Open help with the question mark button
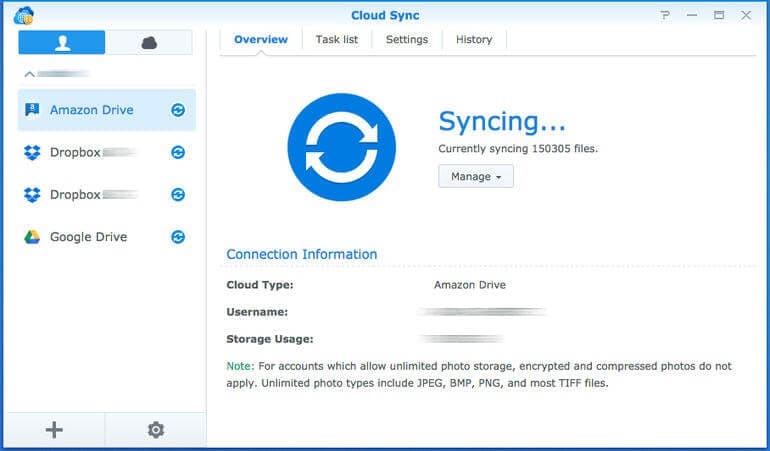Screen dimensions: 770x451 click(665, 15)
